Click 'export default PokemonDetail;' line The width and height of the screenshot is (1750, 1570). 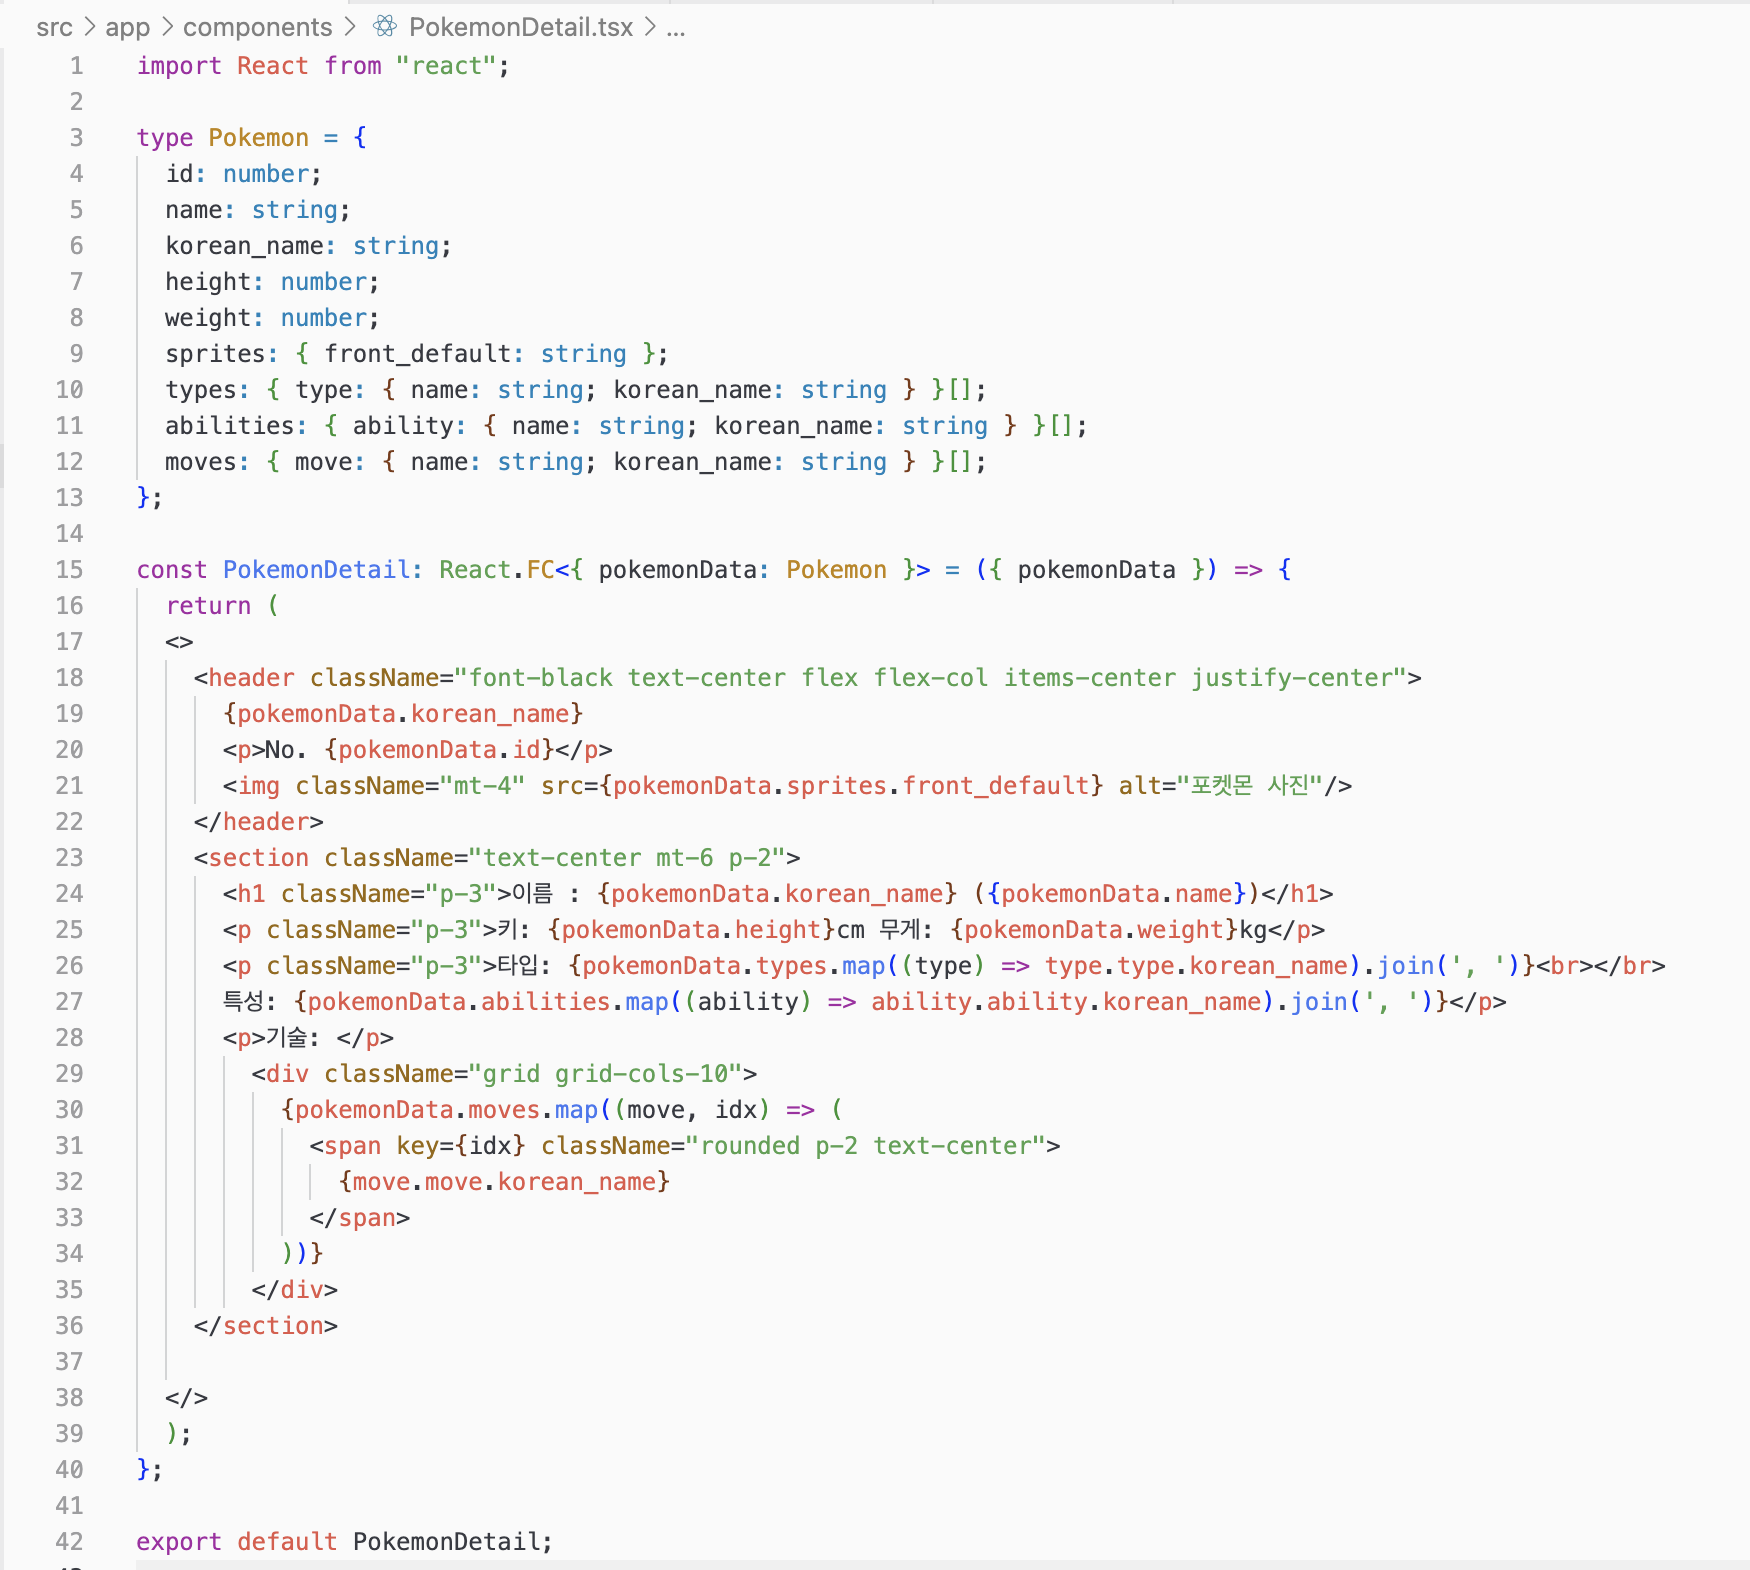(344, 1542)
